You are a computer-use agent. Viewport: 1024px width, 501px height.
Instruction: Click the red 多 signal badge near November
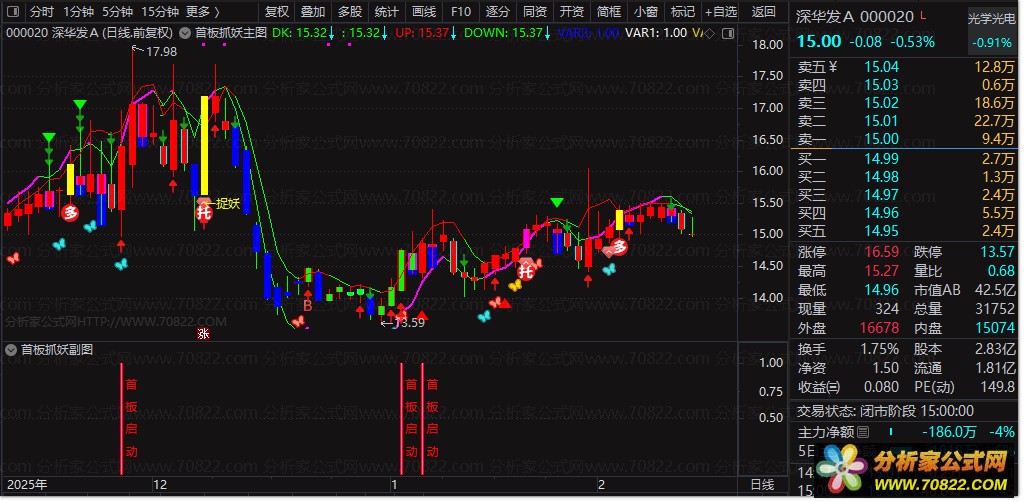(70, 212)
